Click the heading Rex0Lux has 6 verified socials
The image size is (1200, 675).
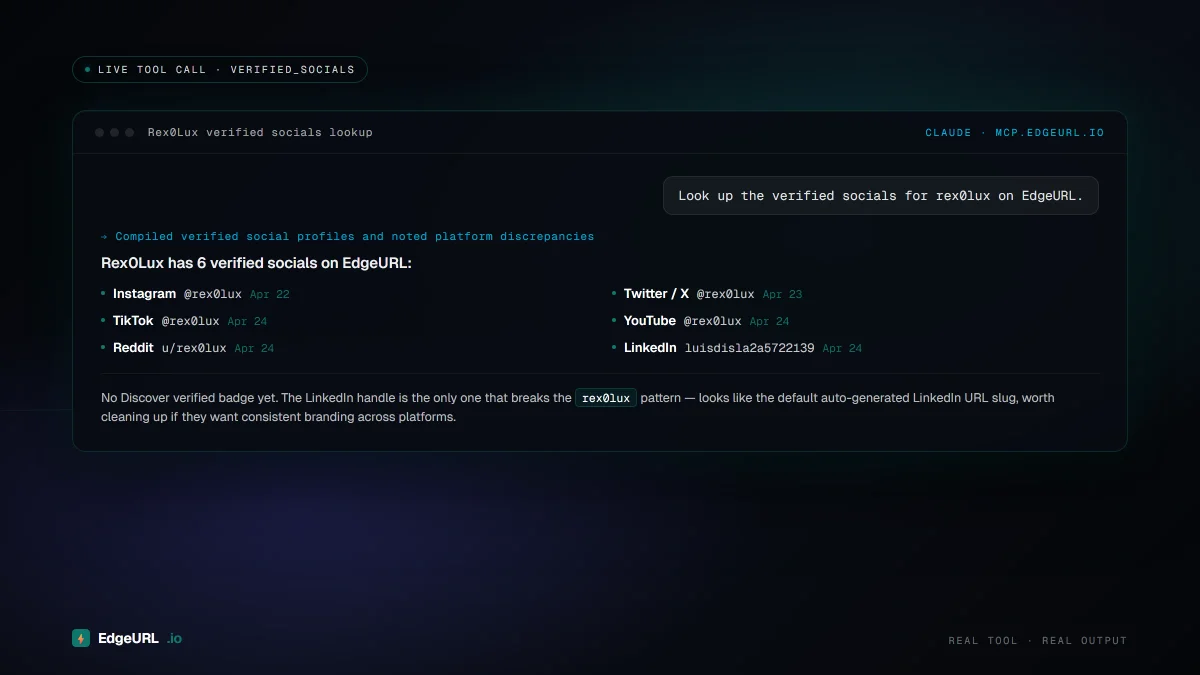tap(256, 263)
